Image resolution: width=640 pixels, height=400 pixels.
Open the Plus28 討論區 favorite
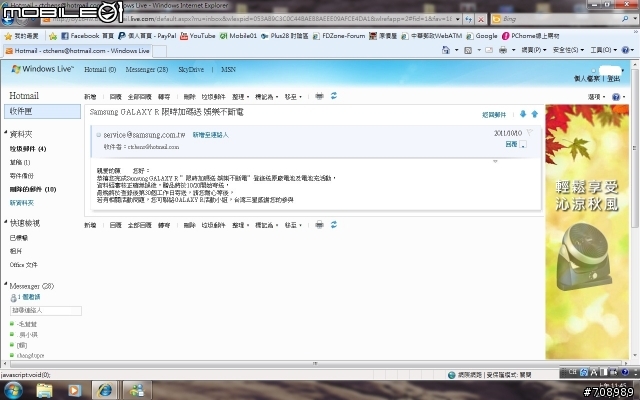tap(285, 36)
